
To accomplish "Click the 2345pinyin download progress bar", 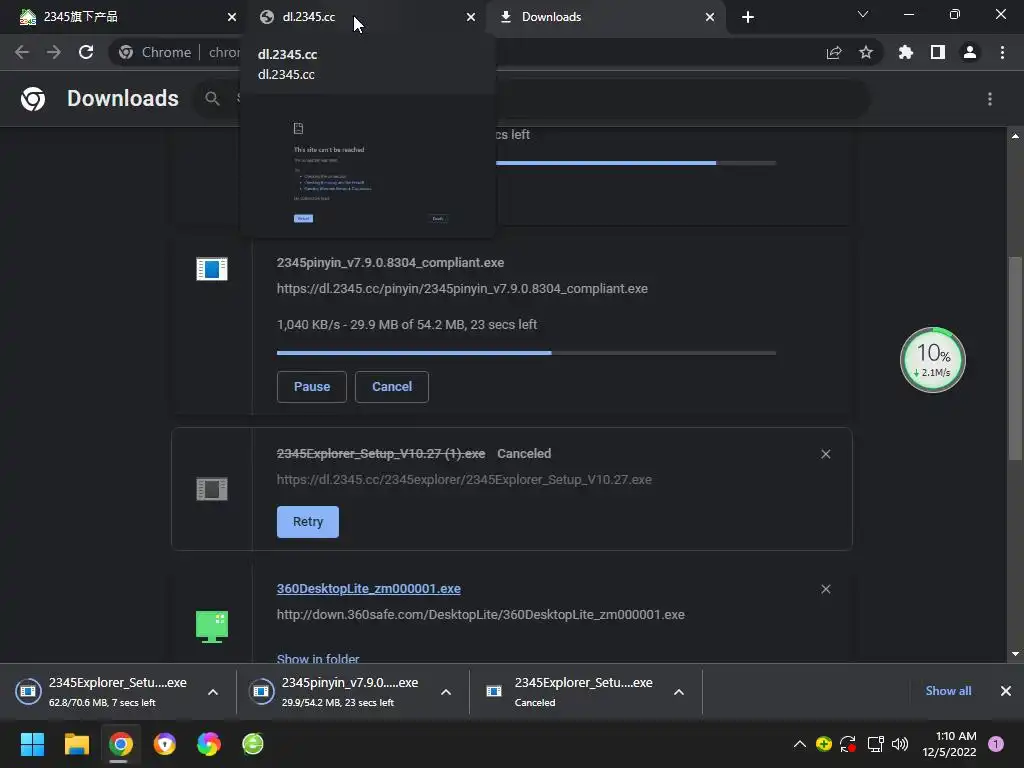I will click(526, 353).
